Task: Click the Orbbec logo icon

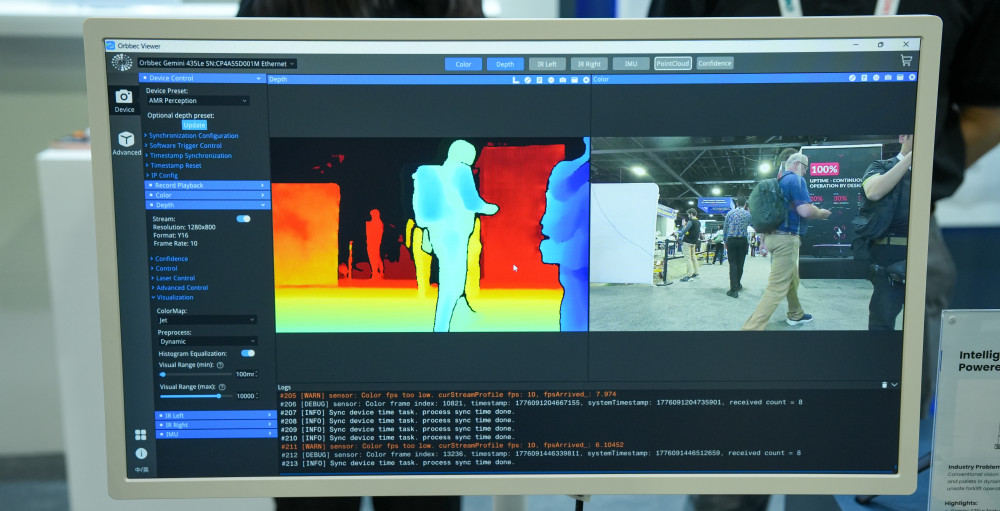Action: [x=122, y=63]
